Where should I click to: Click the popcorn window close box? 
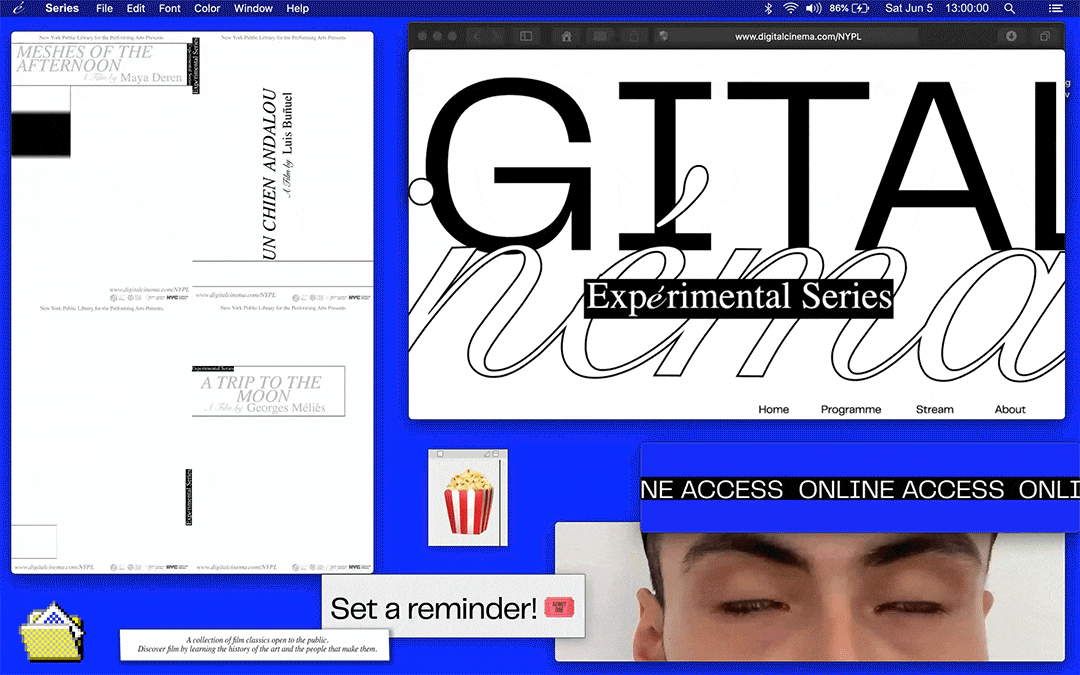(x=440, y=455)
